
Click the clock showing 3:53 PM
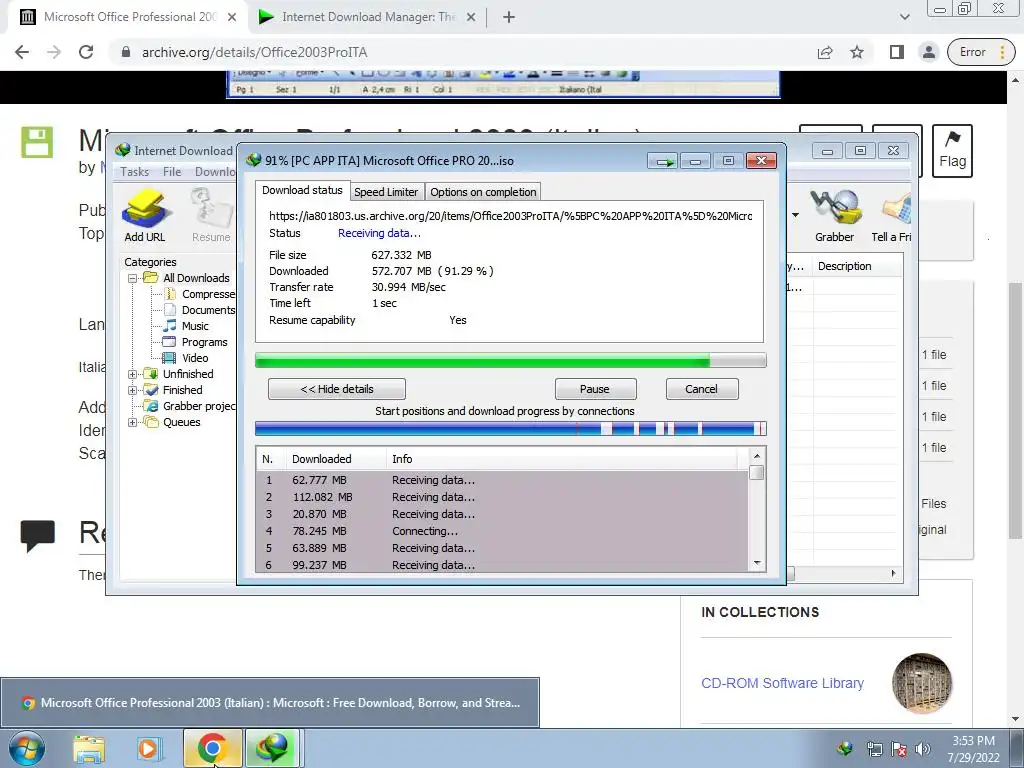click(x=973, y=741)
